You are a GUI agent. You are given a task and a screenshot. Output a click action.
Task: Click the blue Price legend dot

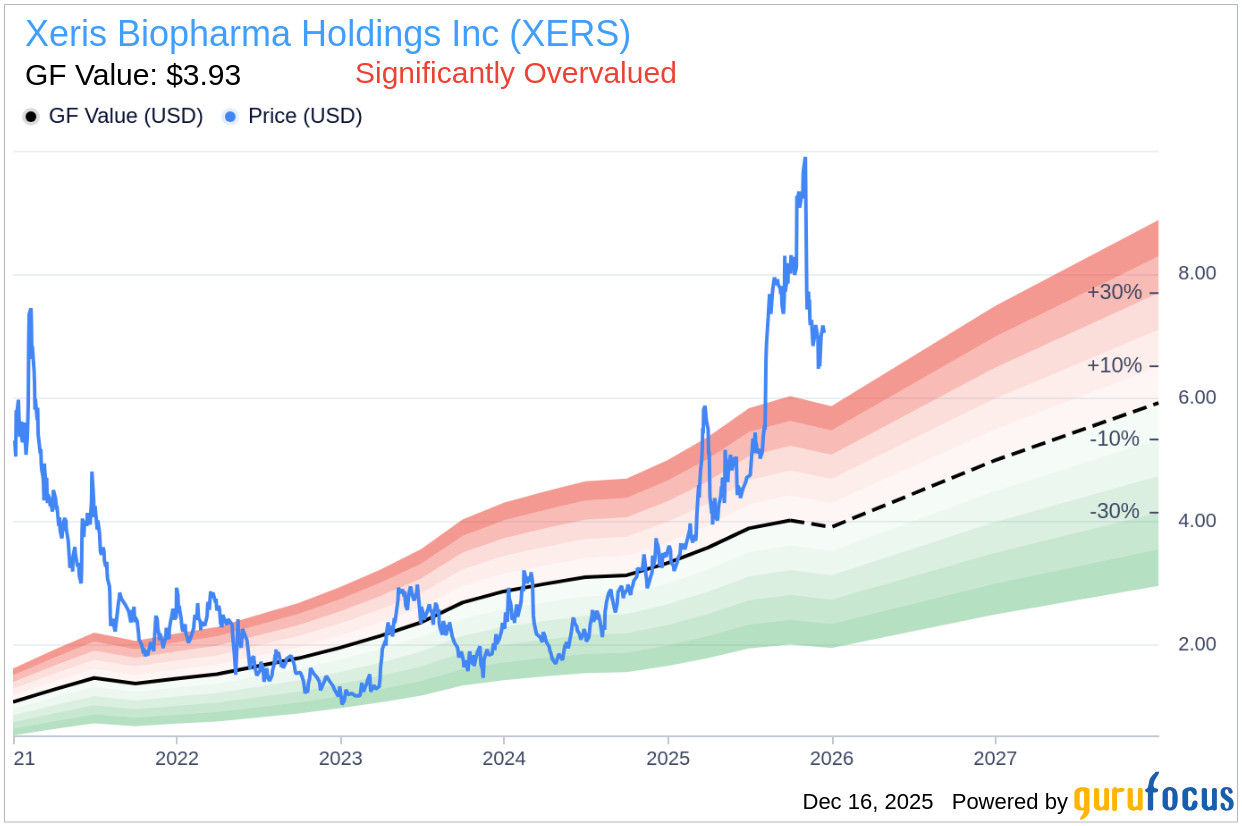click(231, 117)
